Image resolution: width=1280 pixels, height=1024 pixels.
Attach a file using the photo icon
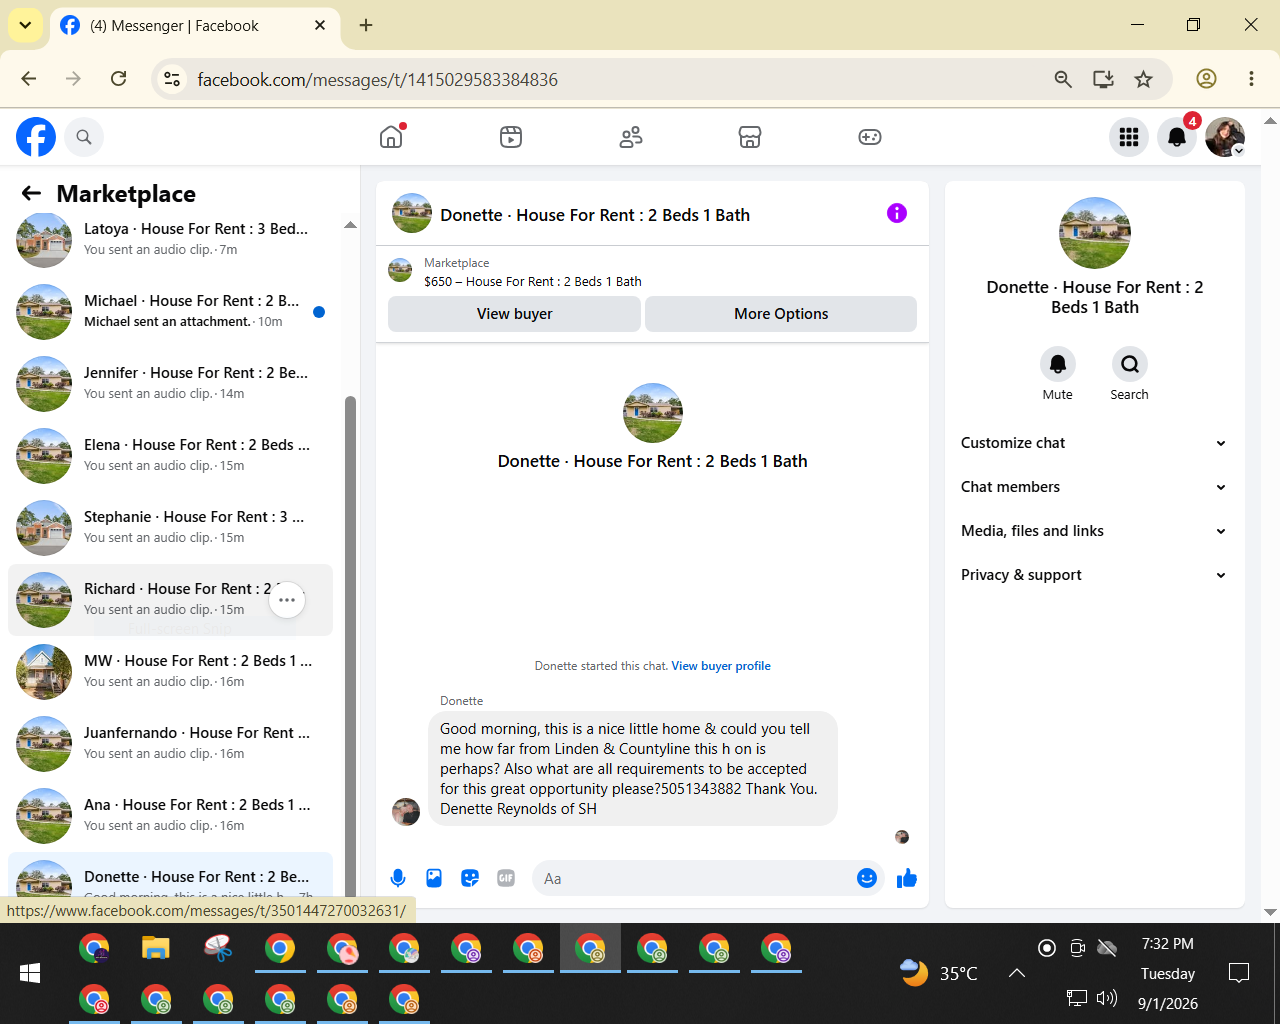coord(434,878)
